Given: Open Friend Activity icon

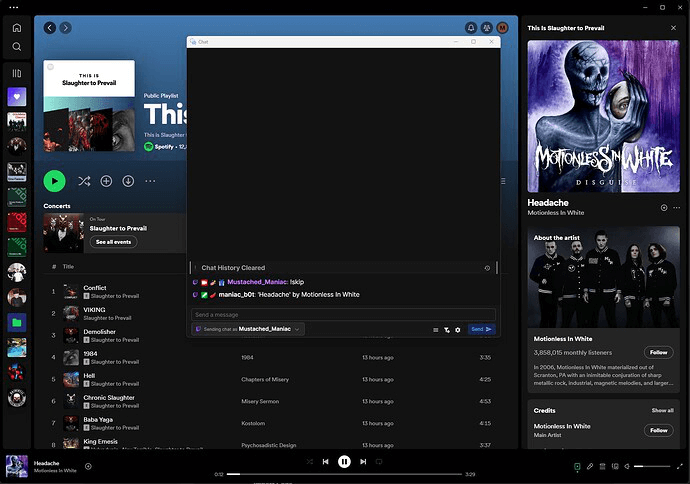Looking at the screenshot, I should click(487, 28).
